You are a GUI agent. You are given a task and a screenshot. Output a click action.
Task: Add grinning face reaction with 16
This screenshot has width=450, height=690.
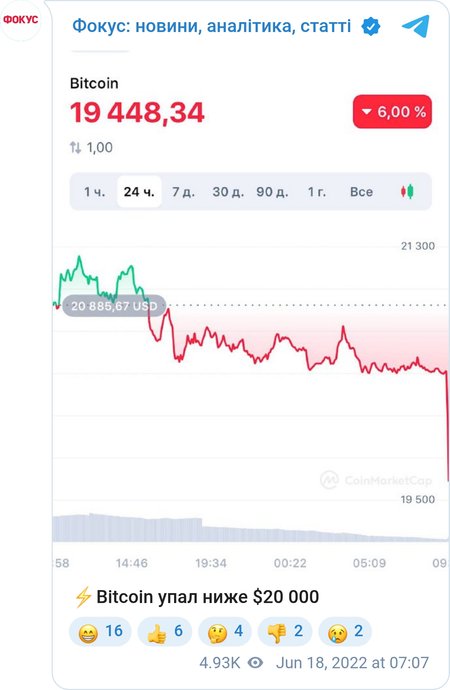coord(100,631)
